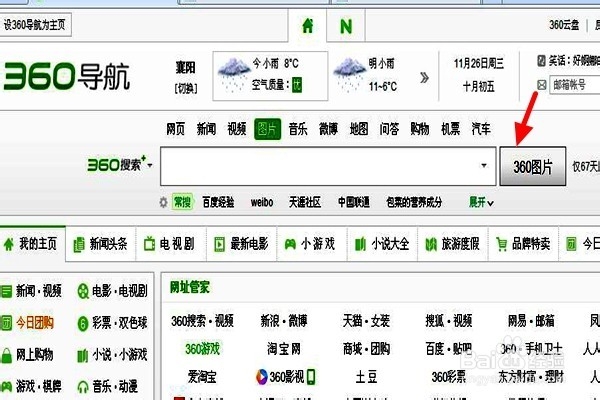Select the 图片 search tab
Image resolution: width=600 pixels, height=400 pixels.
(267, 129)
